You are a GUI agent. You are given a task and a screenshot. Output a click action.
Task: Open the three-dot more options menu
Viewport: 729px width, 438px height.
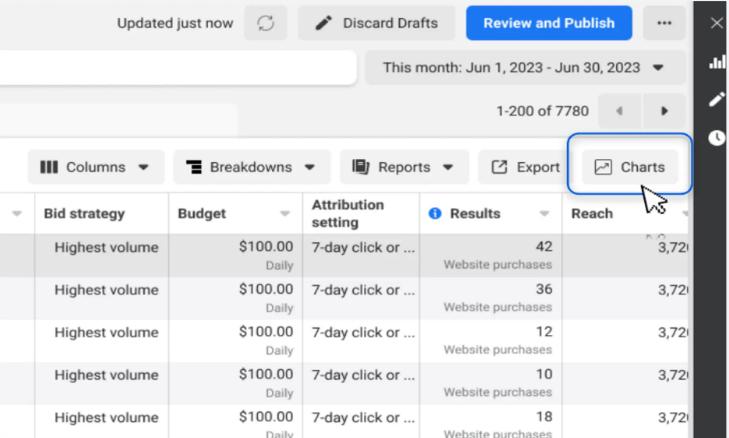[x=664, y=23]
